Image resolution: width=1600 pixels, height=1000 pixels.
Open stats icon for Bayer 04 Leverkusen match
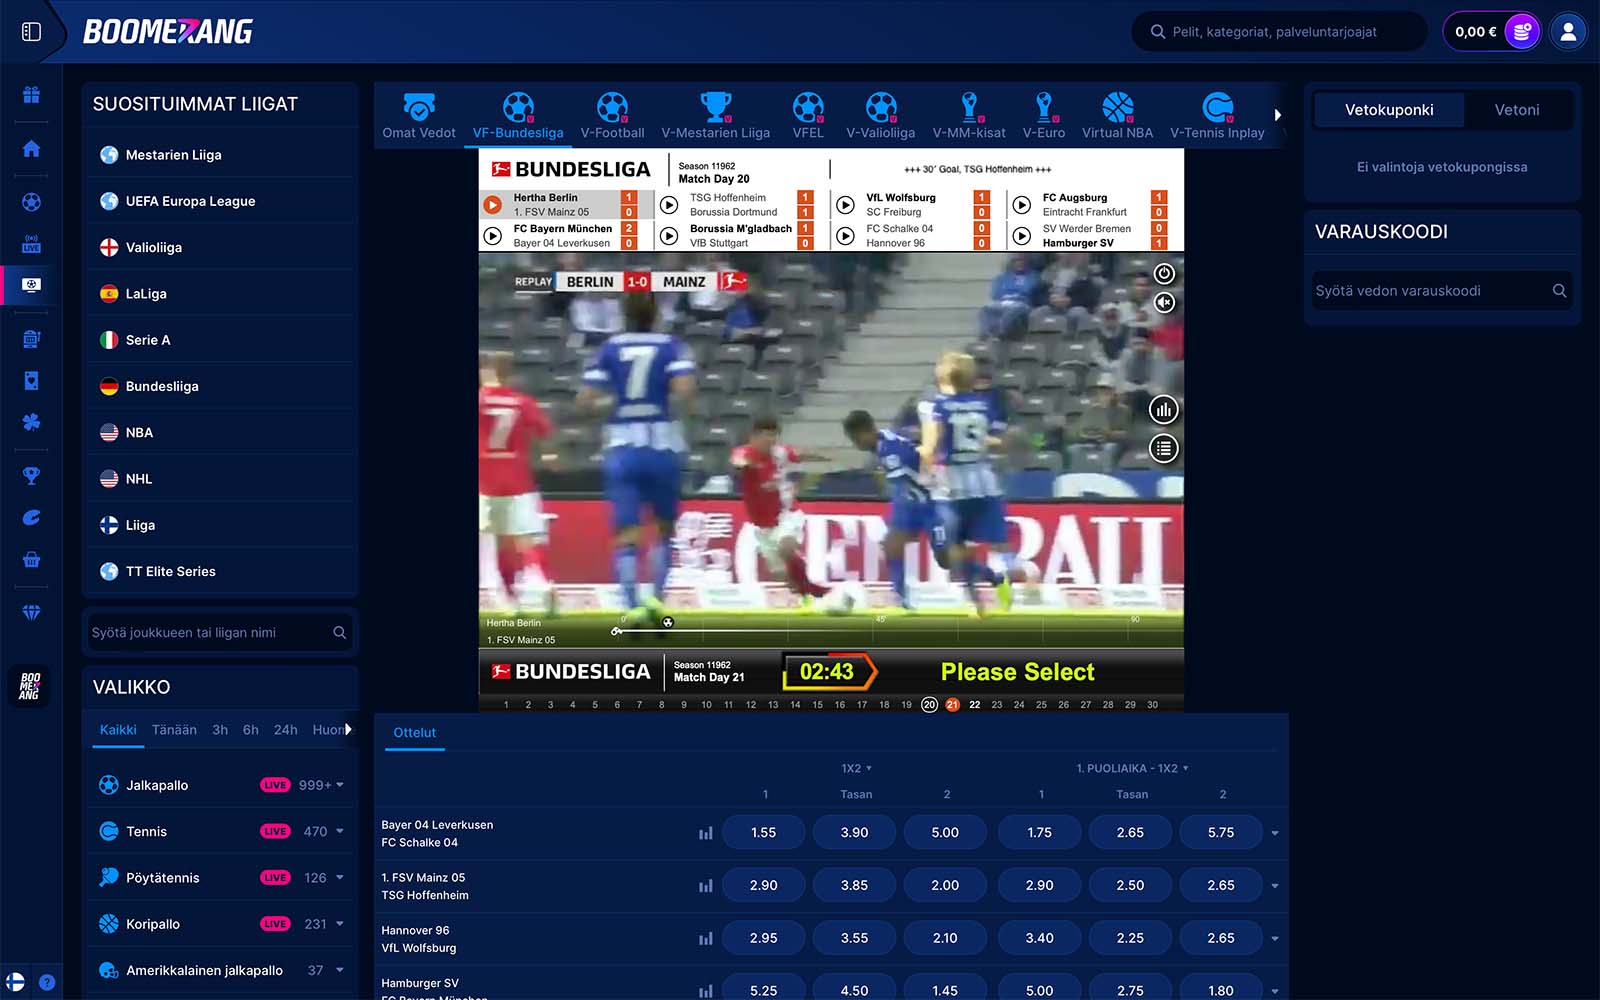[x=705, y=833]
